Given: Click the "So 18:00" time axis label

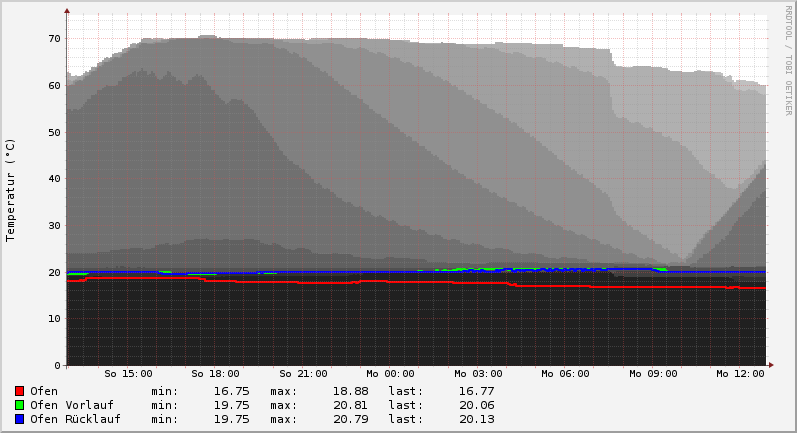Looking at the screenshot, I should pos(215,374).
